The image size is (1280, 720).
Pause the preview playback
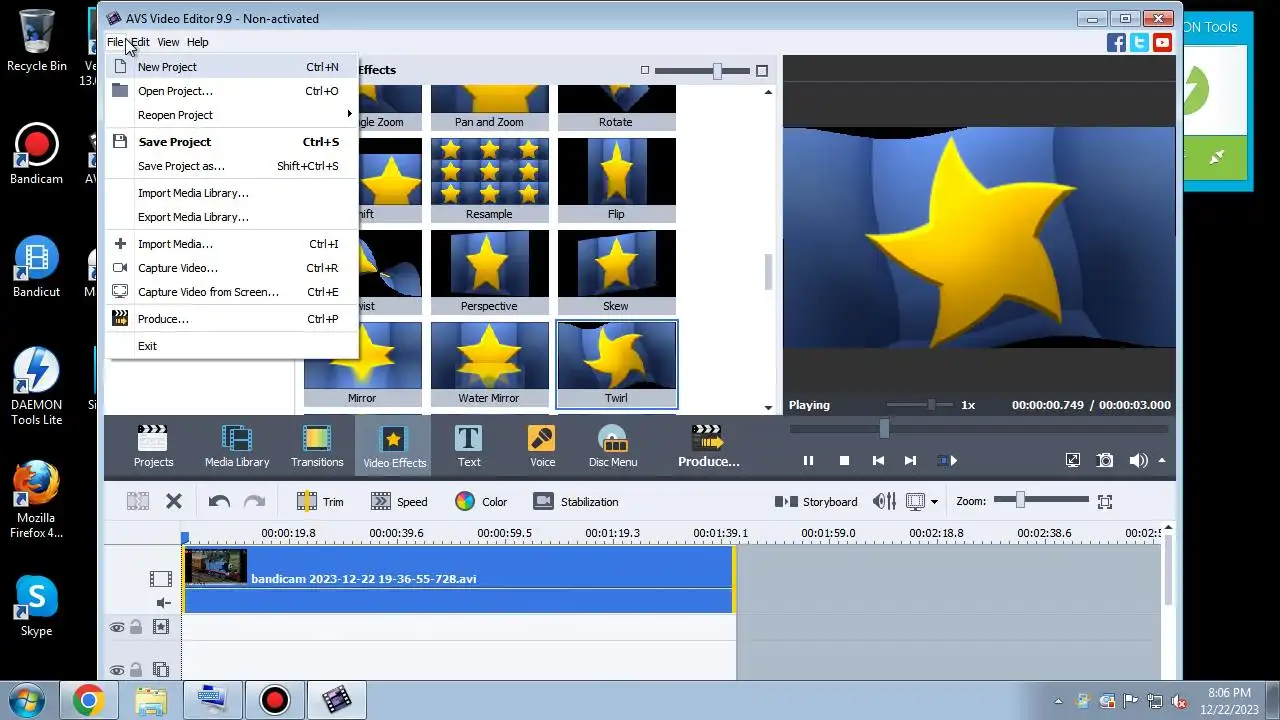click(x=808, y=460)
